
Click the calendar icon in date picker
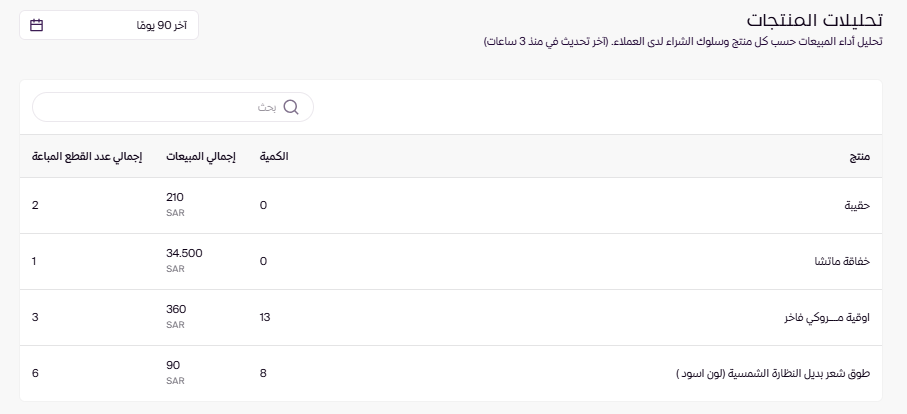click(x=37, y=24)
